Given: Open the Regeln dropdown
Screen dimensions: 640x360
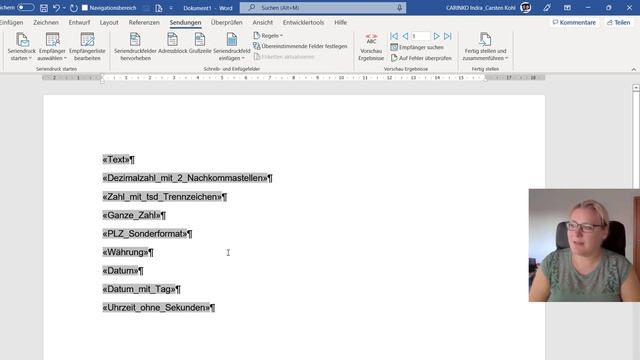Looking at the screenshot, I should pyautogui.click(x=268, y=36).
